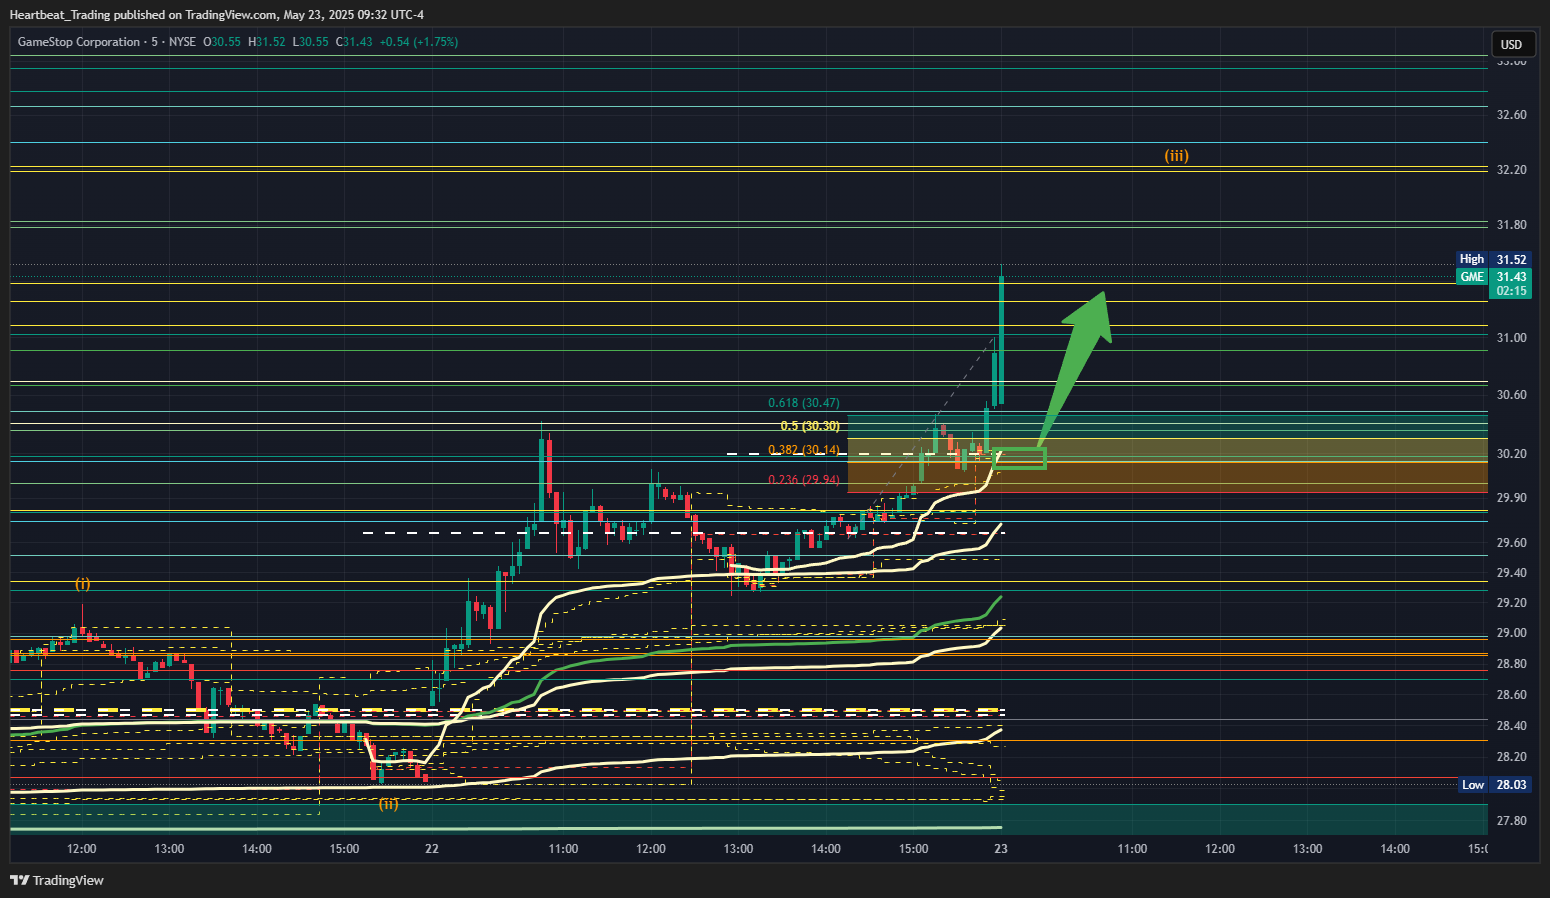
Task: Select the low value L30.55 in legend
Action: [x=310, y=42]
